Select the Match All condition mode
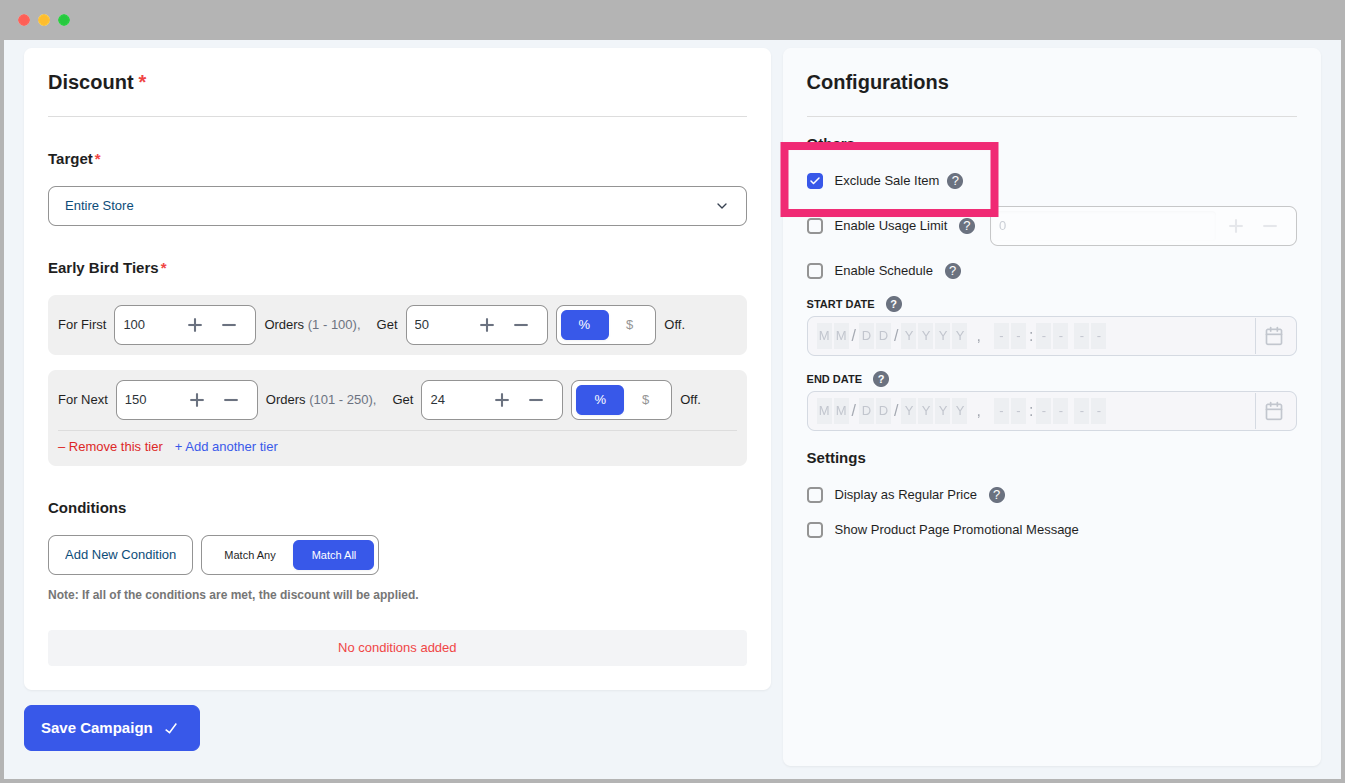1345x783 pixels. pyautogui.click(x=333, y=555)
